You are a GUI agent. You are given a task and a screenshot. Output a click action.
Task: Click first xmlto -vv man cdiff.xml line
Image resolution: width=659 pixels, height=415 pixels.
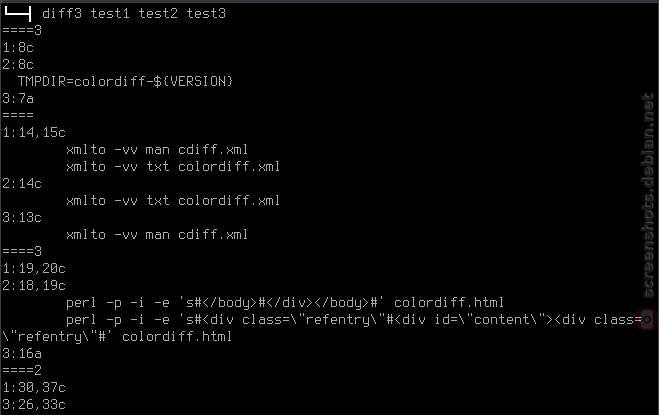pyautogui.click(x=157, y=149)
